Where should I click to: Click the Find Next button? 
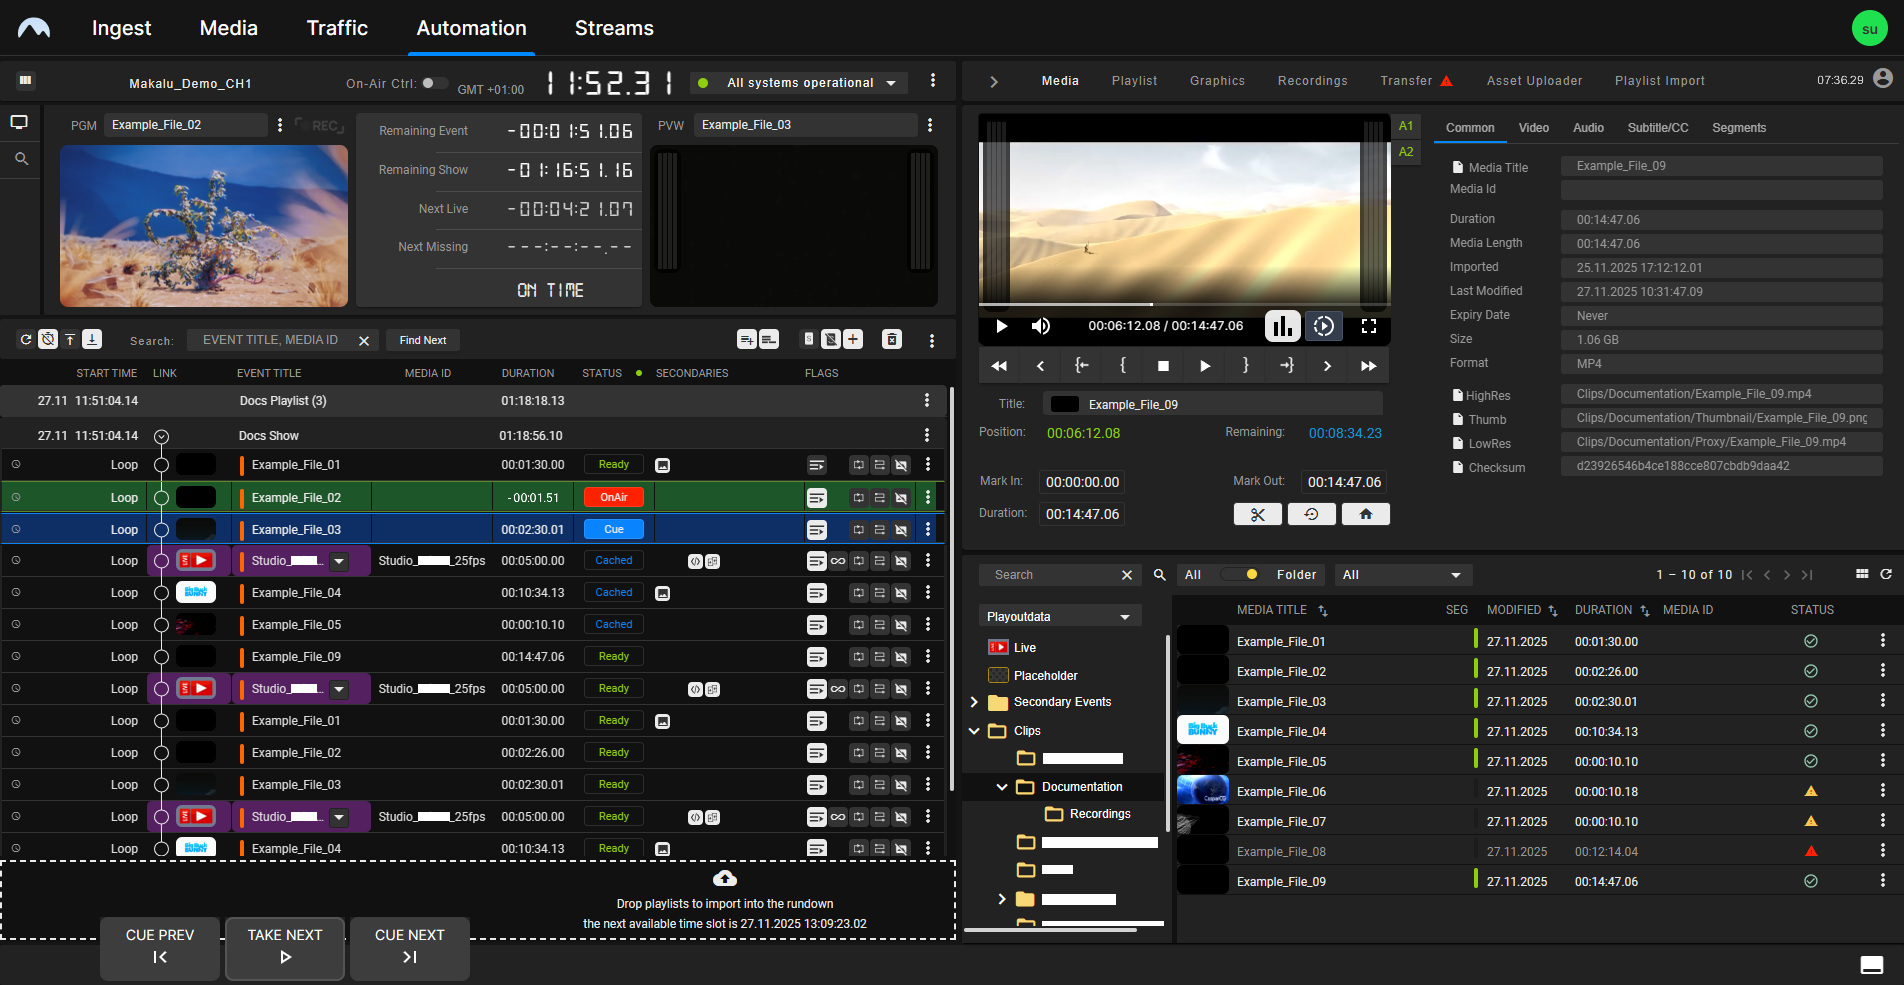[423, 340]
